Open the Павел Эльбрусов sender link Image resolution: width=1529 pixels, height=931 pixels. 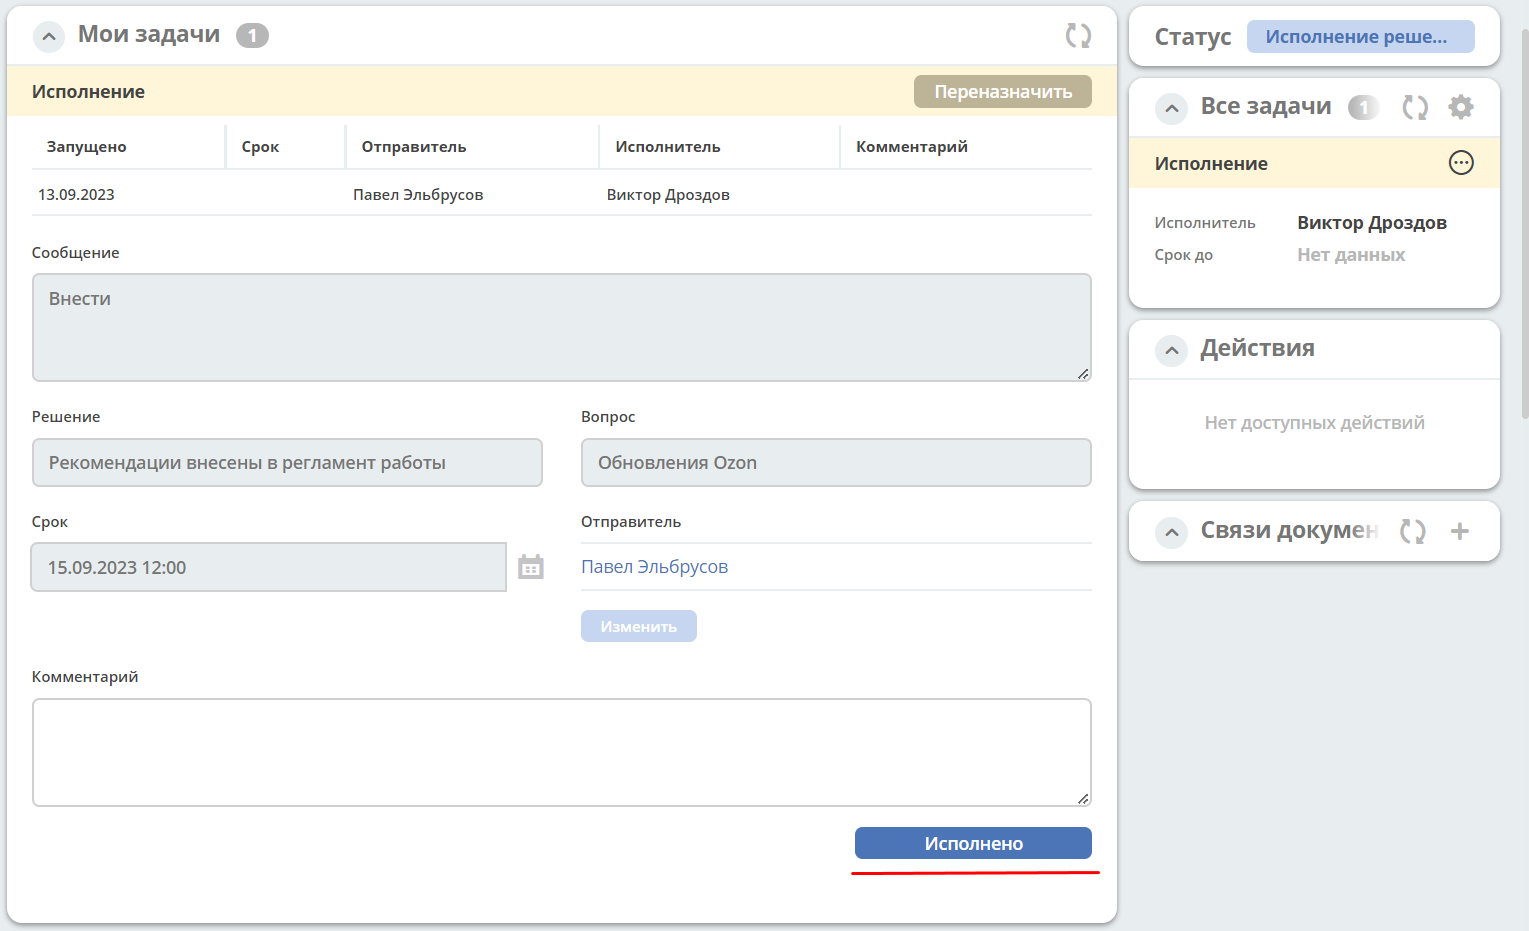click(654, 567)
